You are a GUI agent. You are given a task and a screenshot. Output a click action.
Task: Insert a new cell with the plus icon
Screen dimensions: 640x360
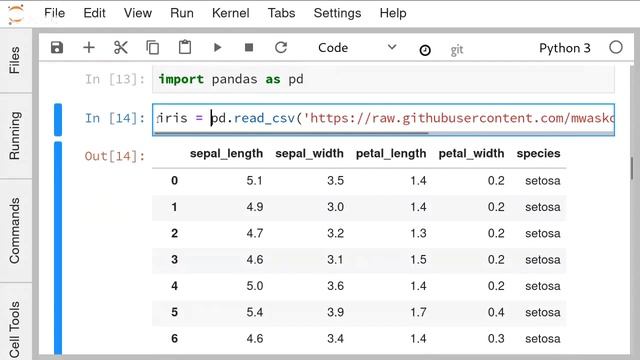pos(89,48)
